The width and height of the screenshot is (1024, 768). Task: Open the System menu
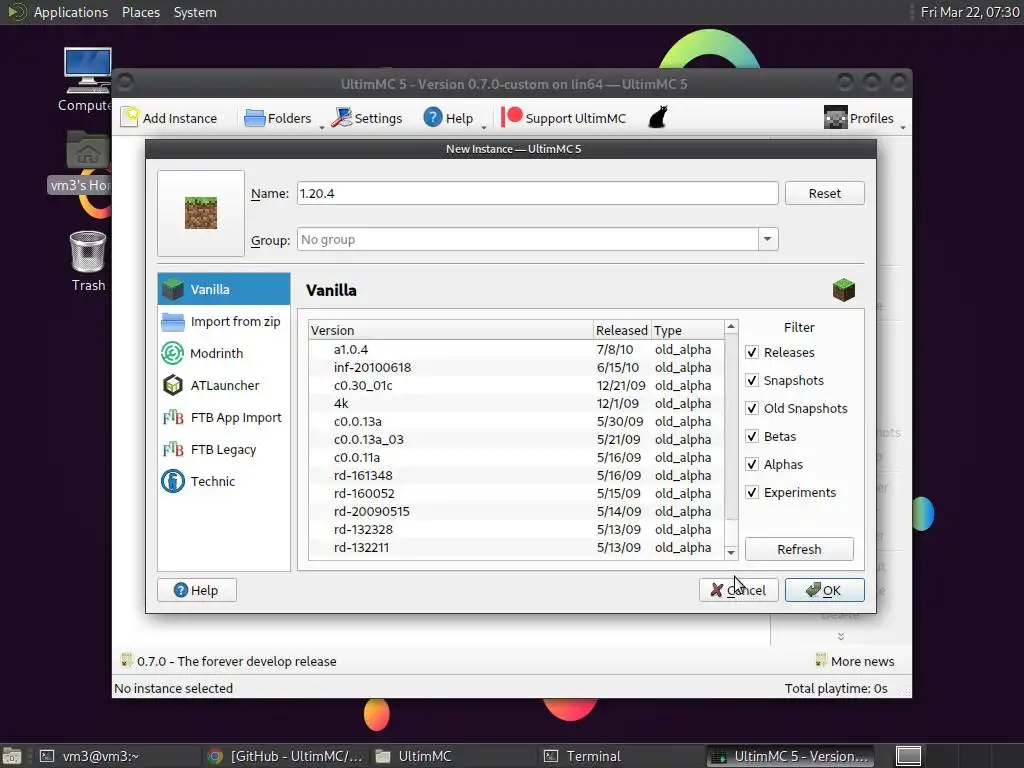(x=195, y=12)
